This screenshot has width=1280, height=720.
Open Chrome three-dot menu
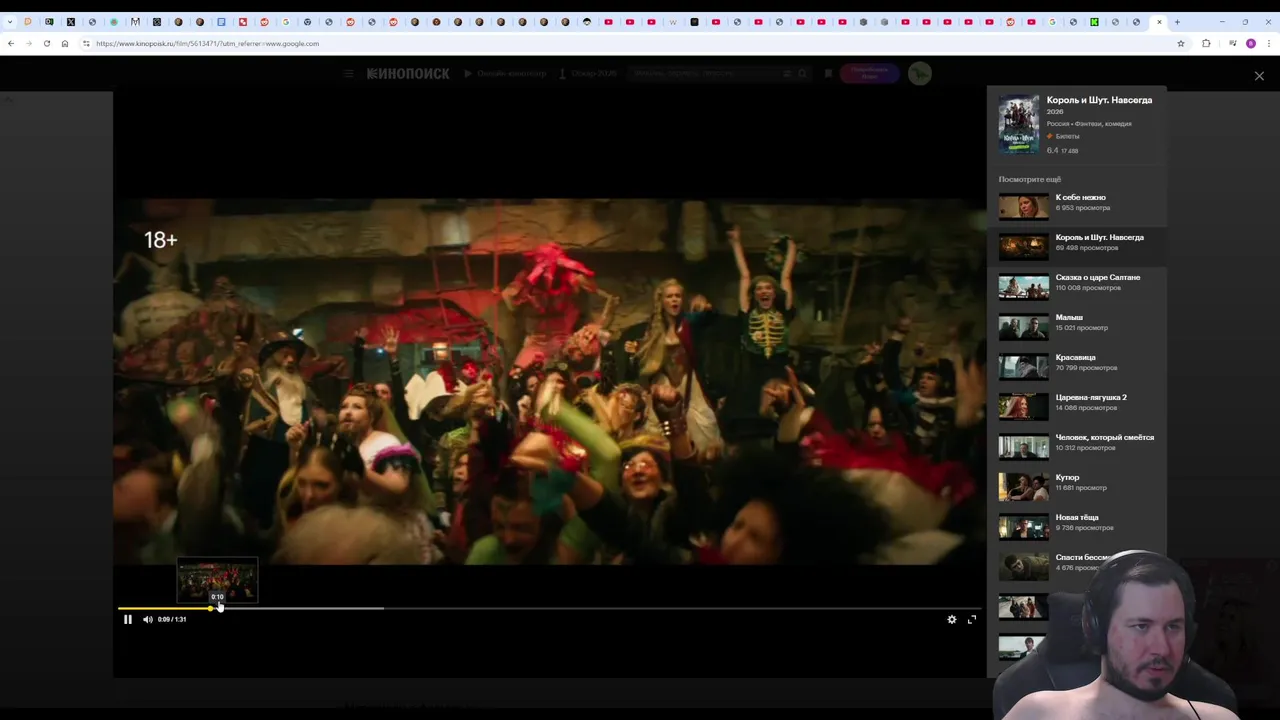(x=1269, y=43)
